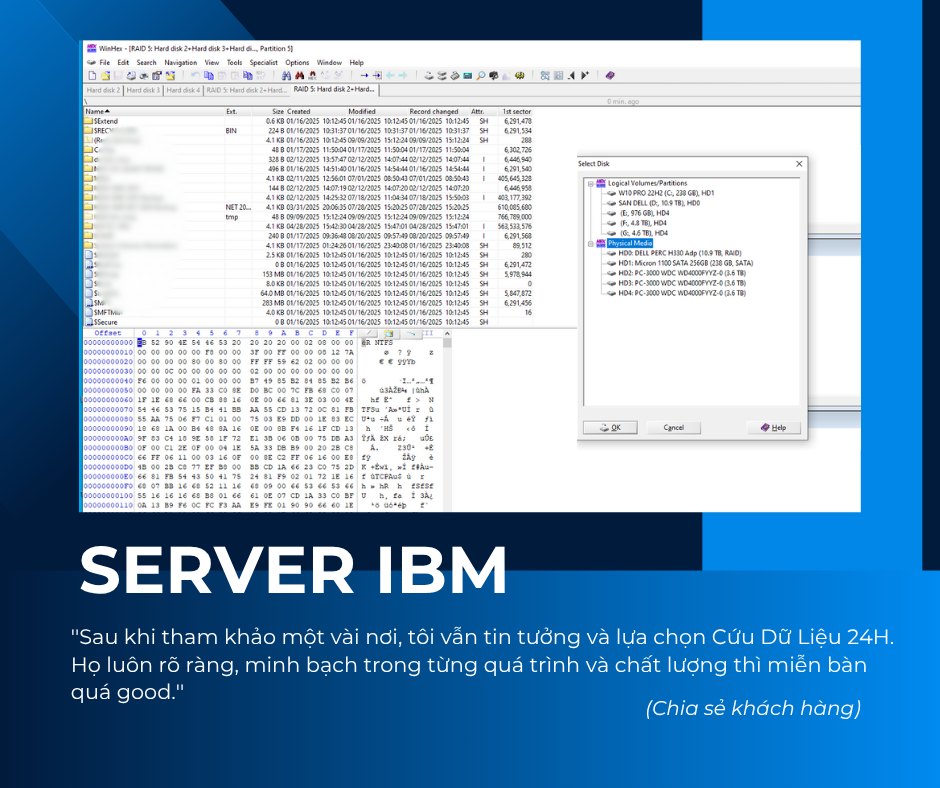This screenshot has height=788, width=940.
Task: Click the red binoculars Find Hex Values icon
Action: (x=299, y=76)
